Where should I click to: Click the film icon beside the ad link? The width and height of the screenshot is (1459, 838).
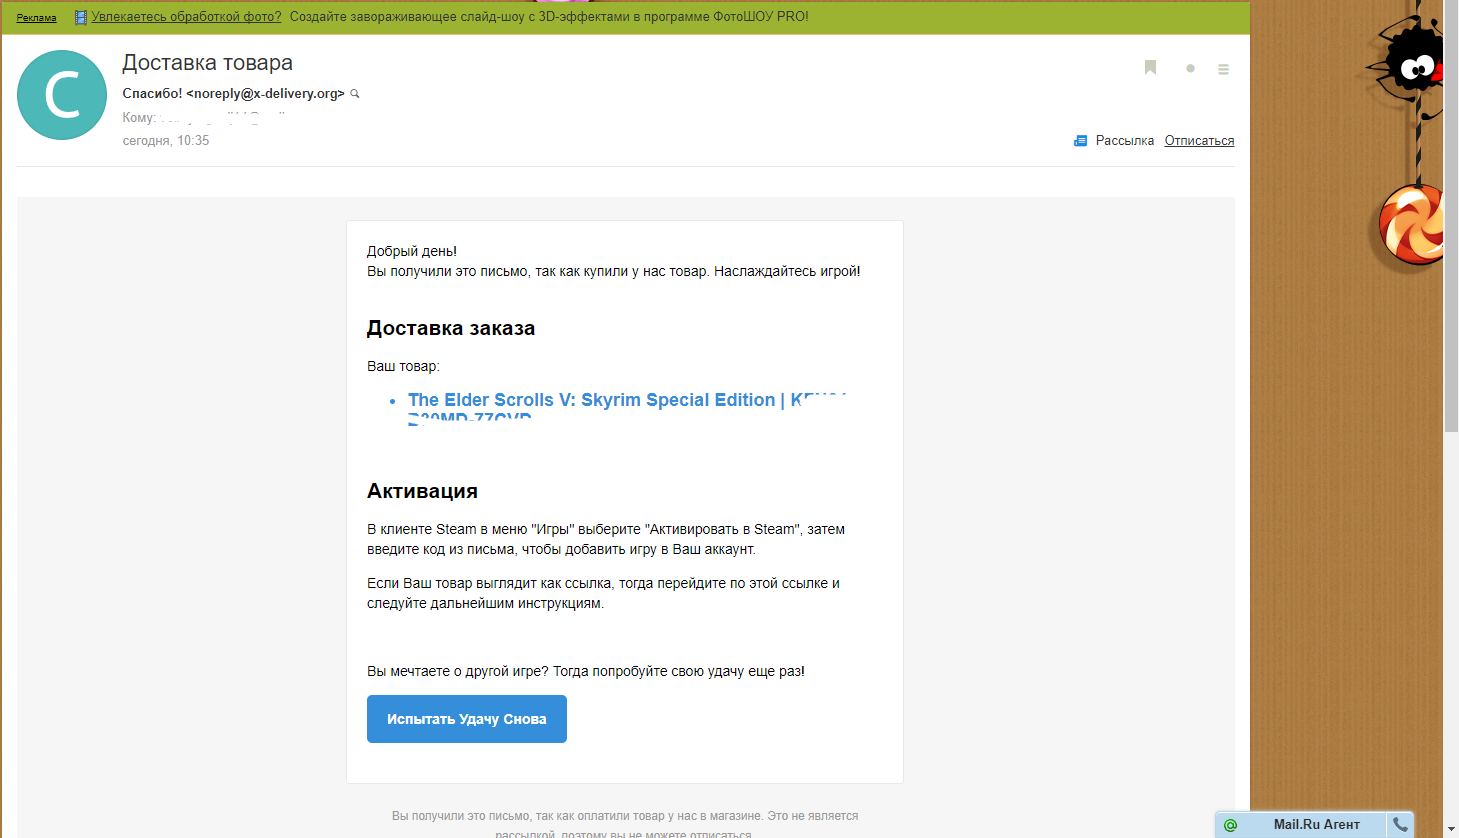(81, 17)
